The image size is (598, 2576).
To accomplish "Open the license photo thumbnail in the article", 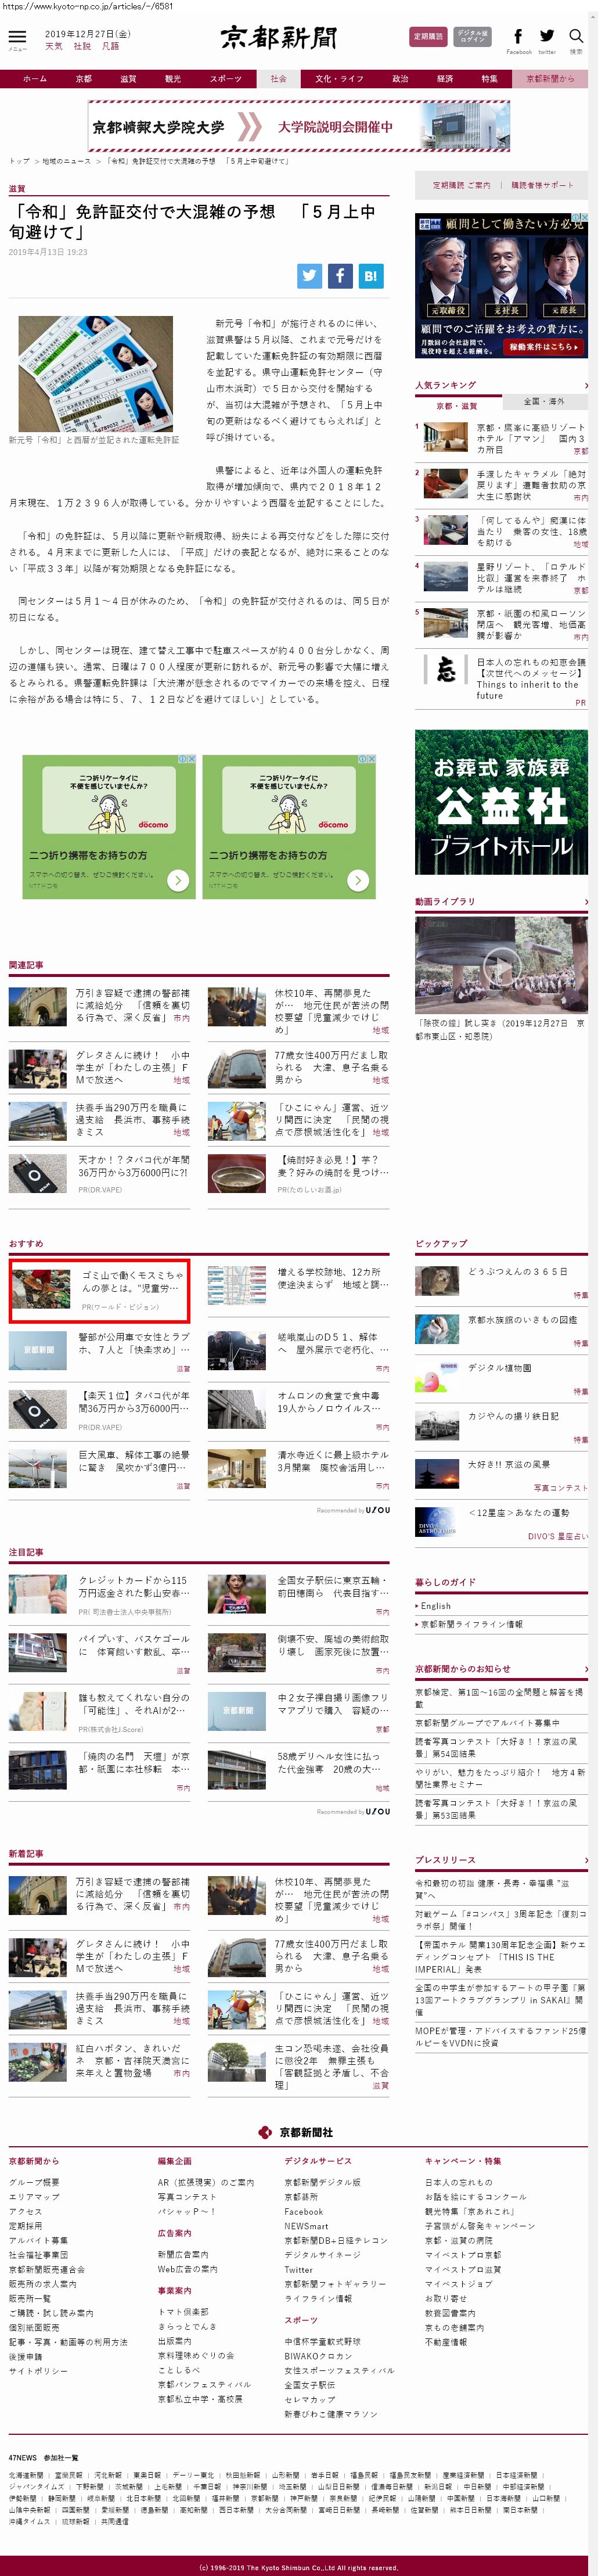I will 95,374.
